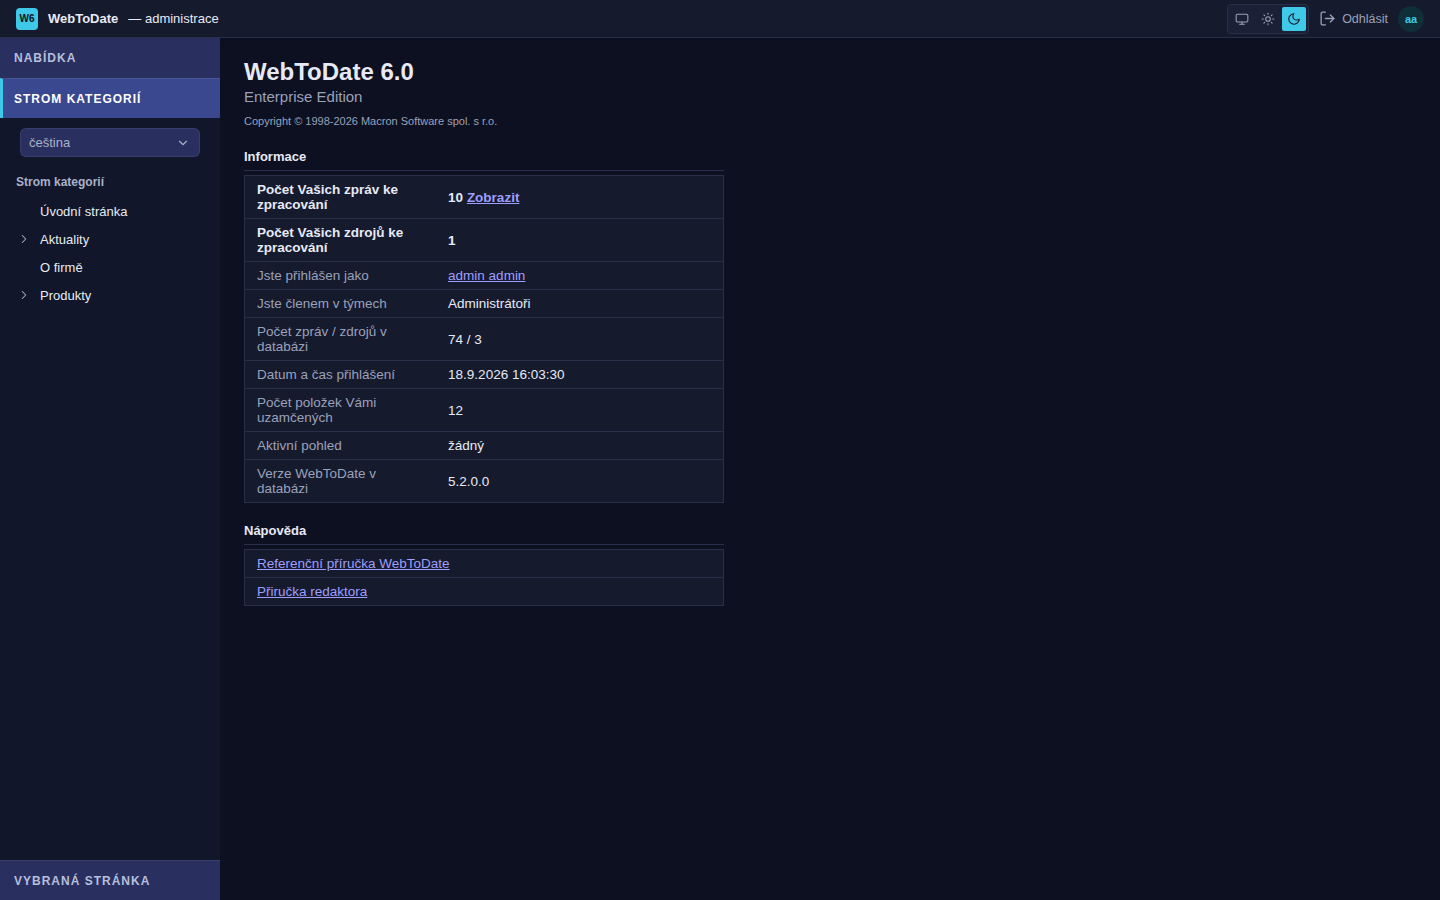The width and height of the screenshot is (1440, 900).
Task: Select Produkty tree item
Action: point(66,296)
